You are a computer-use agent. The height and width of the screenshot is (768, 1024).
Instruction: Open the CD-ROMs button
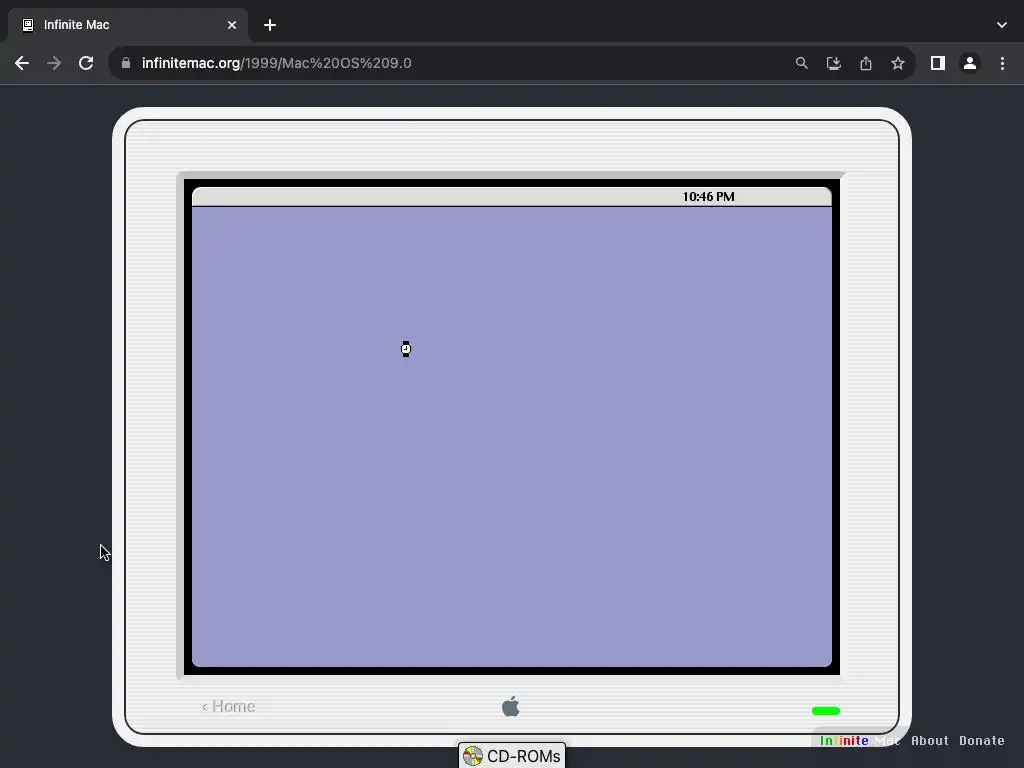coord(512,756)
